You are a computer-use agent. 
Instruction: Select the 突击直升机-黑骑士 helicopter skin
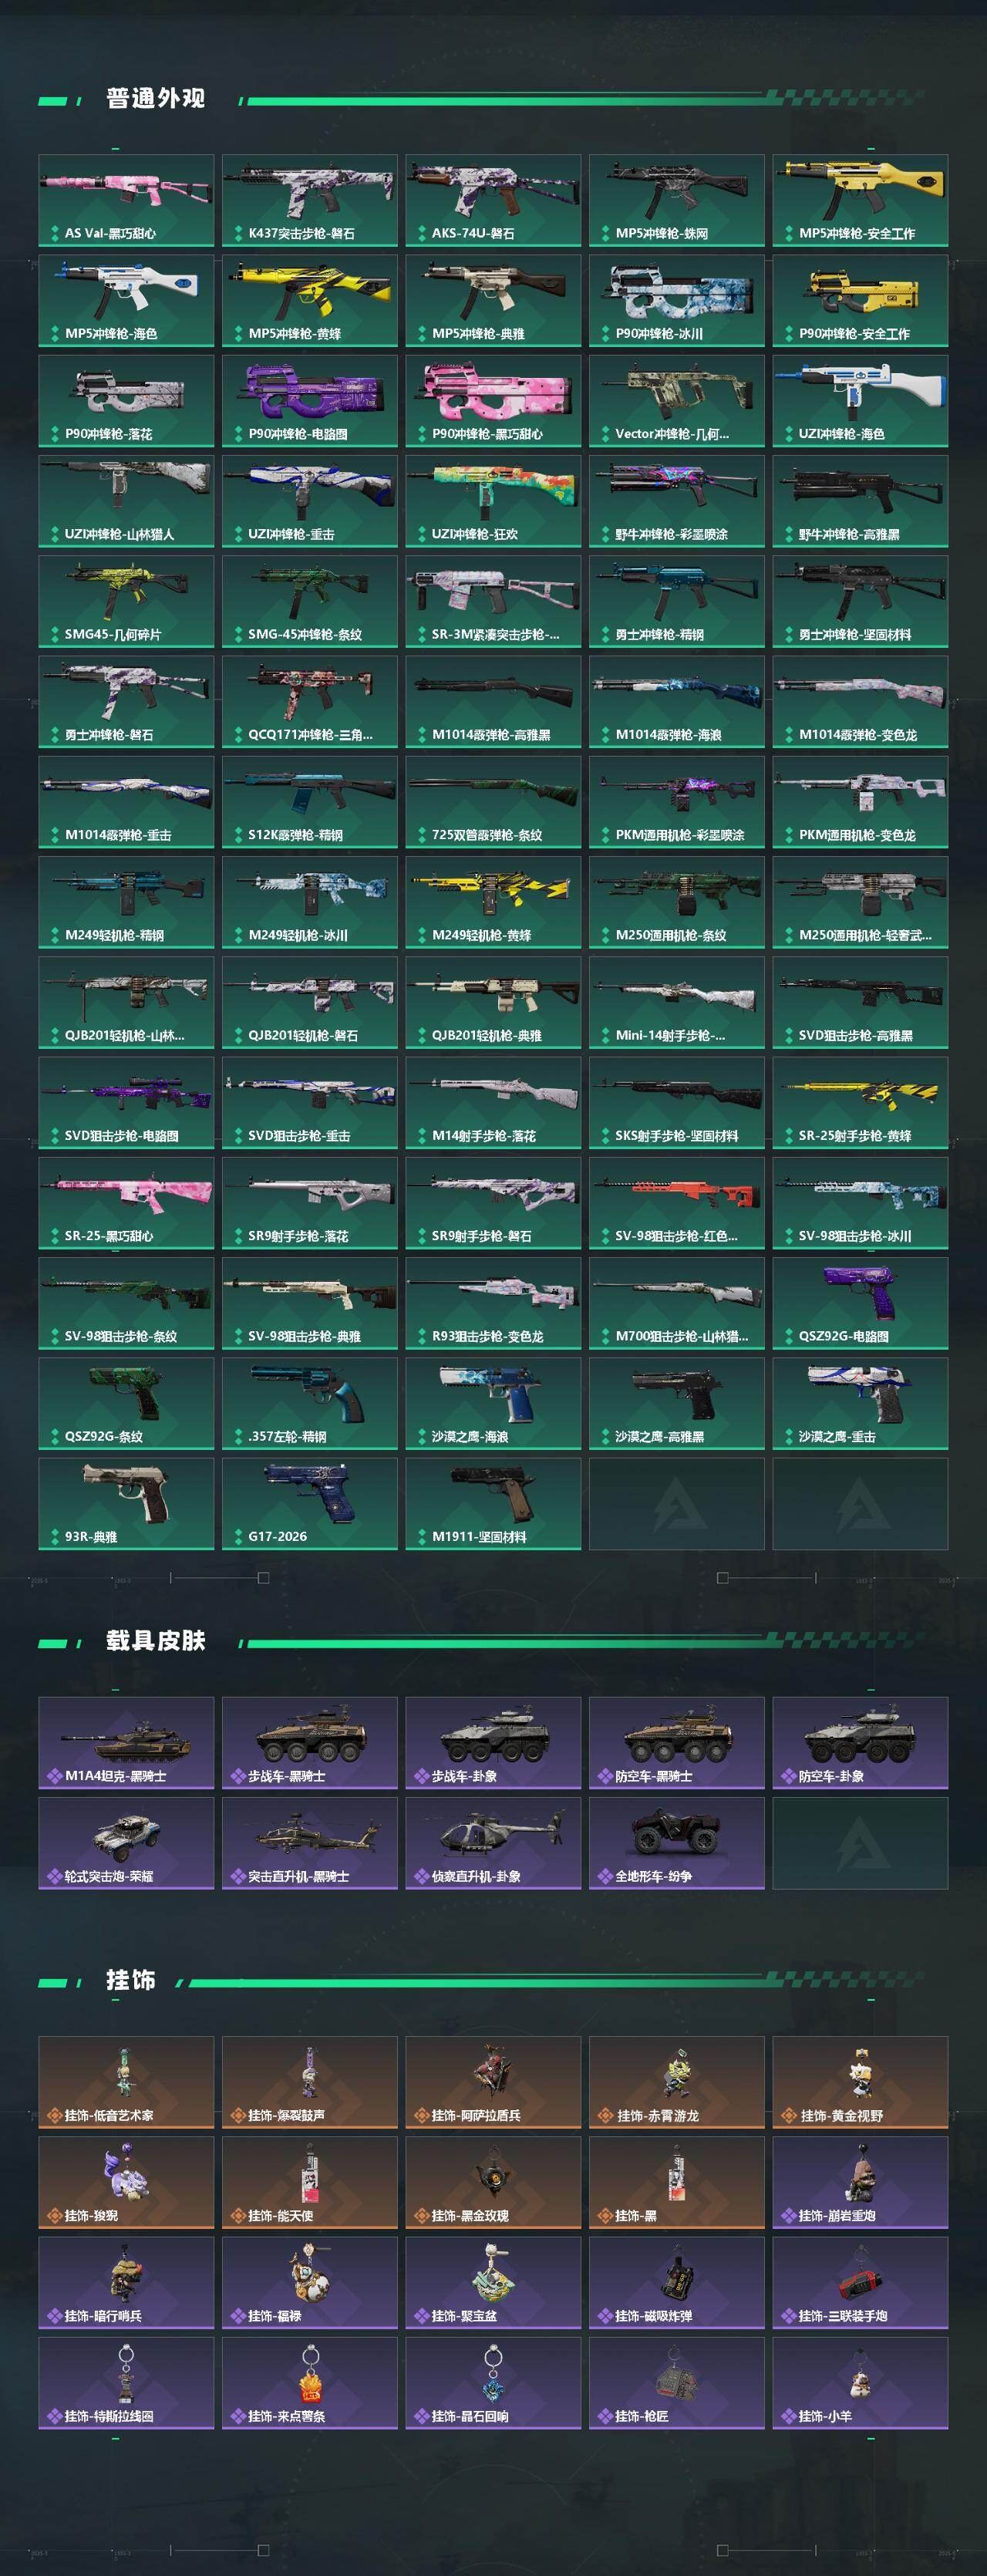click(x=310, y=1843)
